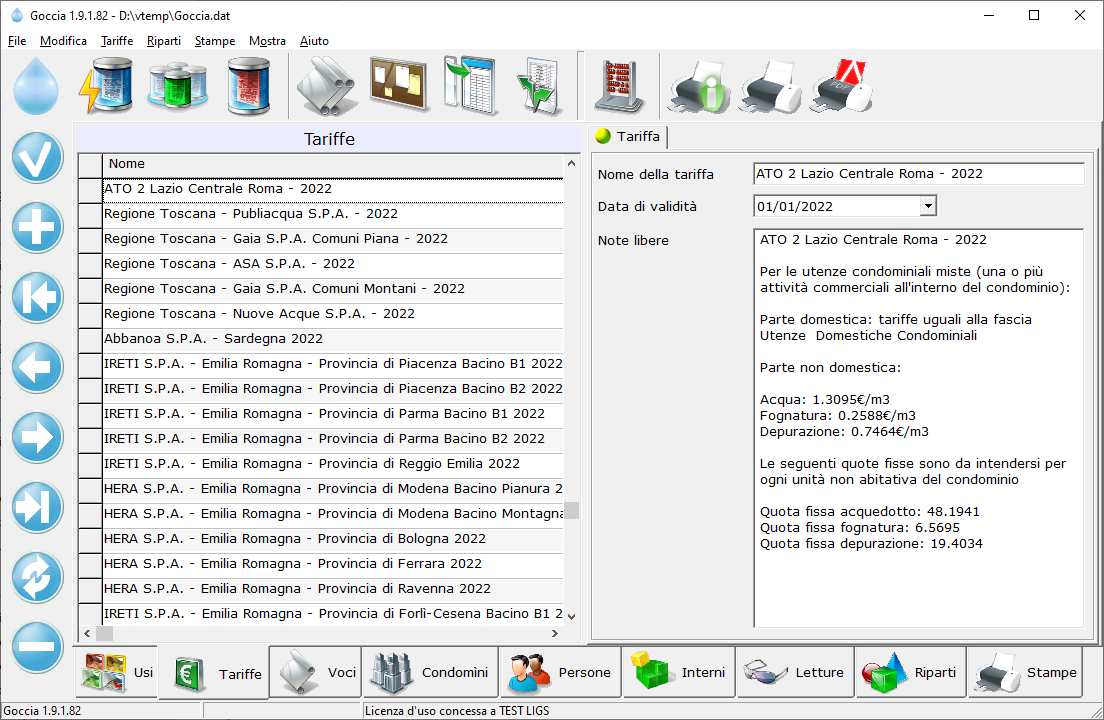Image resolution: width=1104 pixels, height=720 pixels.
Task: Open the red abacus toolbar icon
Action: pos(618,87)
